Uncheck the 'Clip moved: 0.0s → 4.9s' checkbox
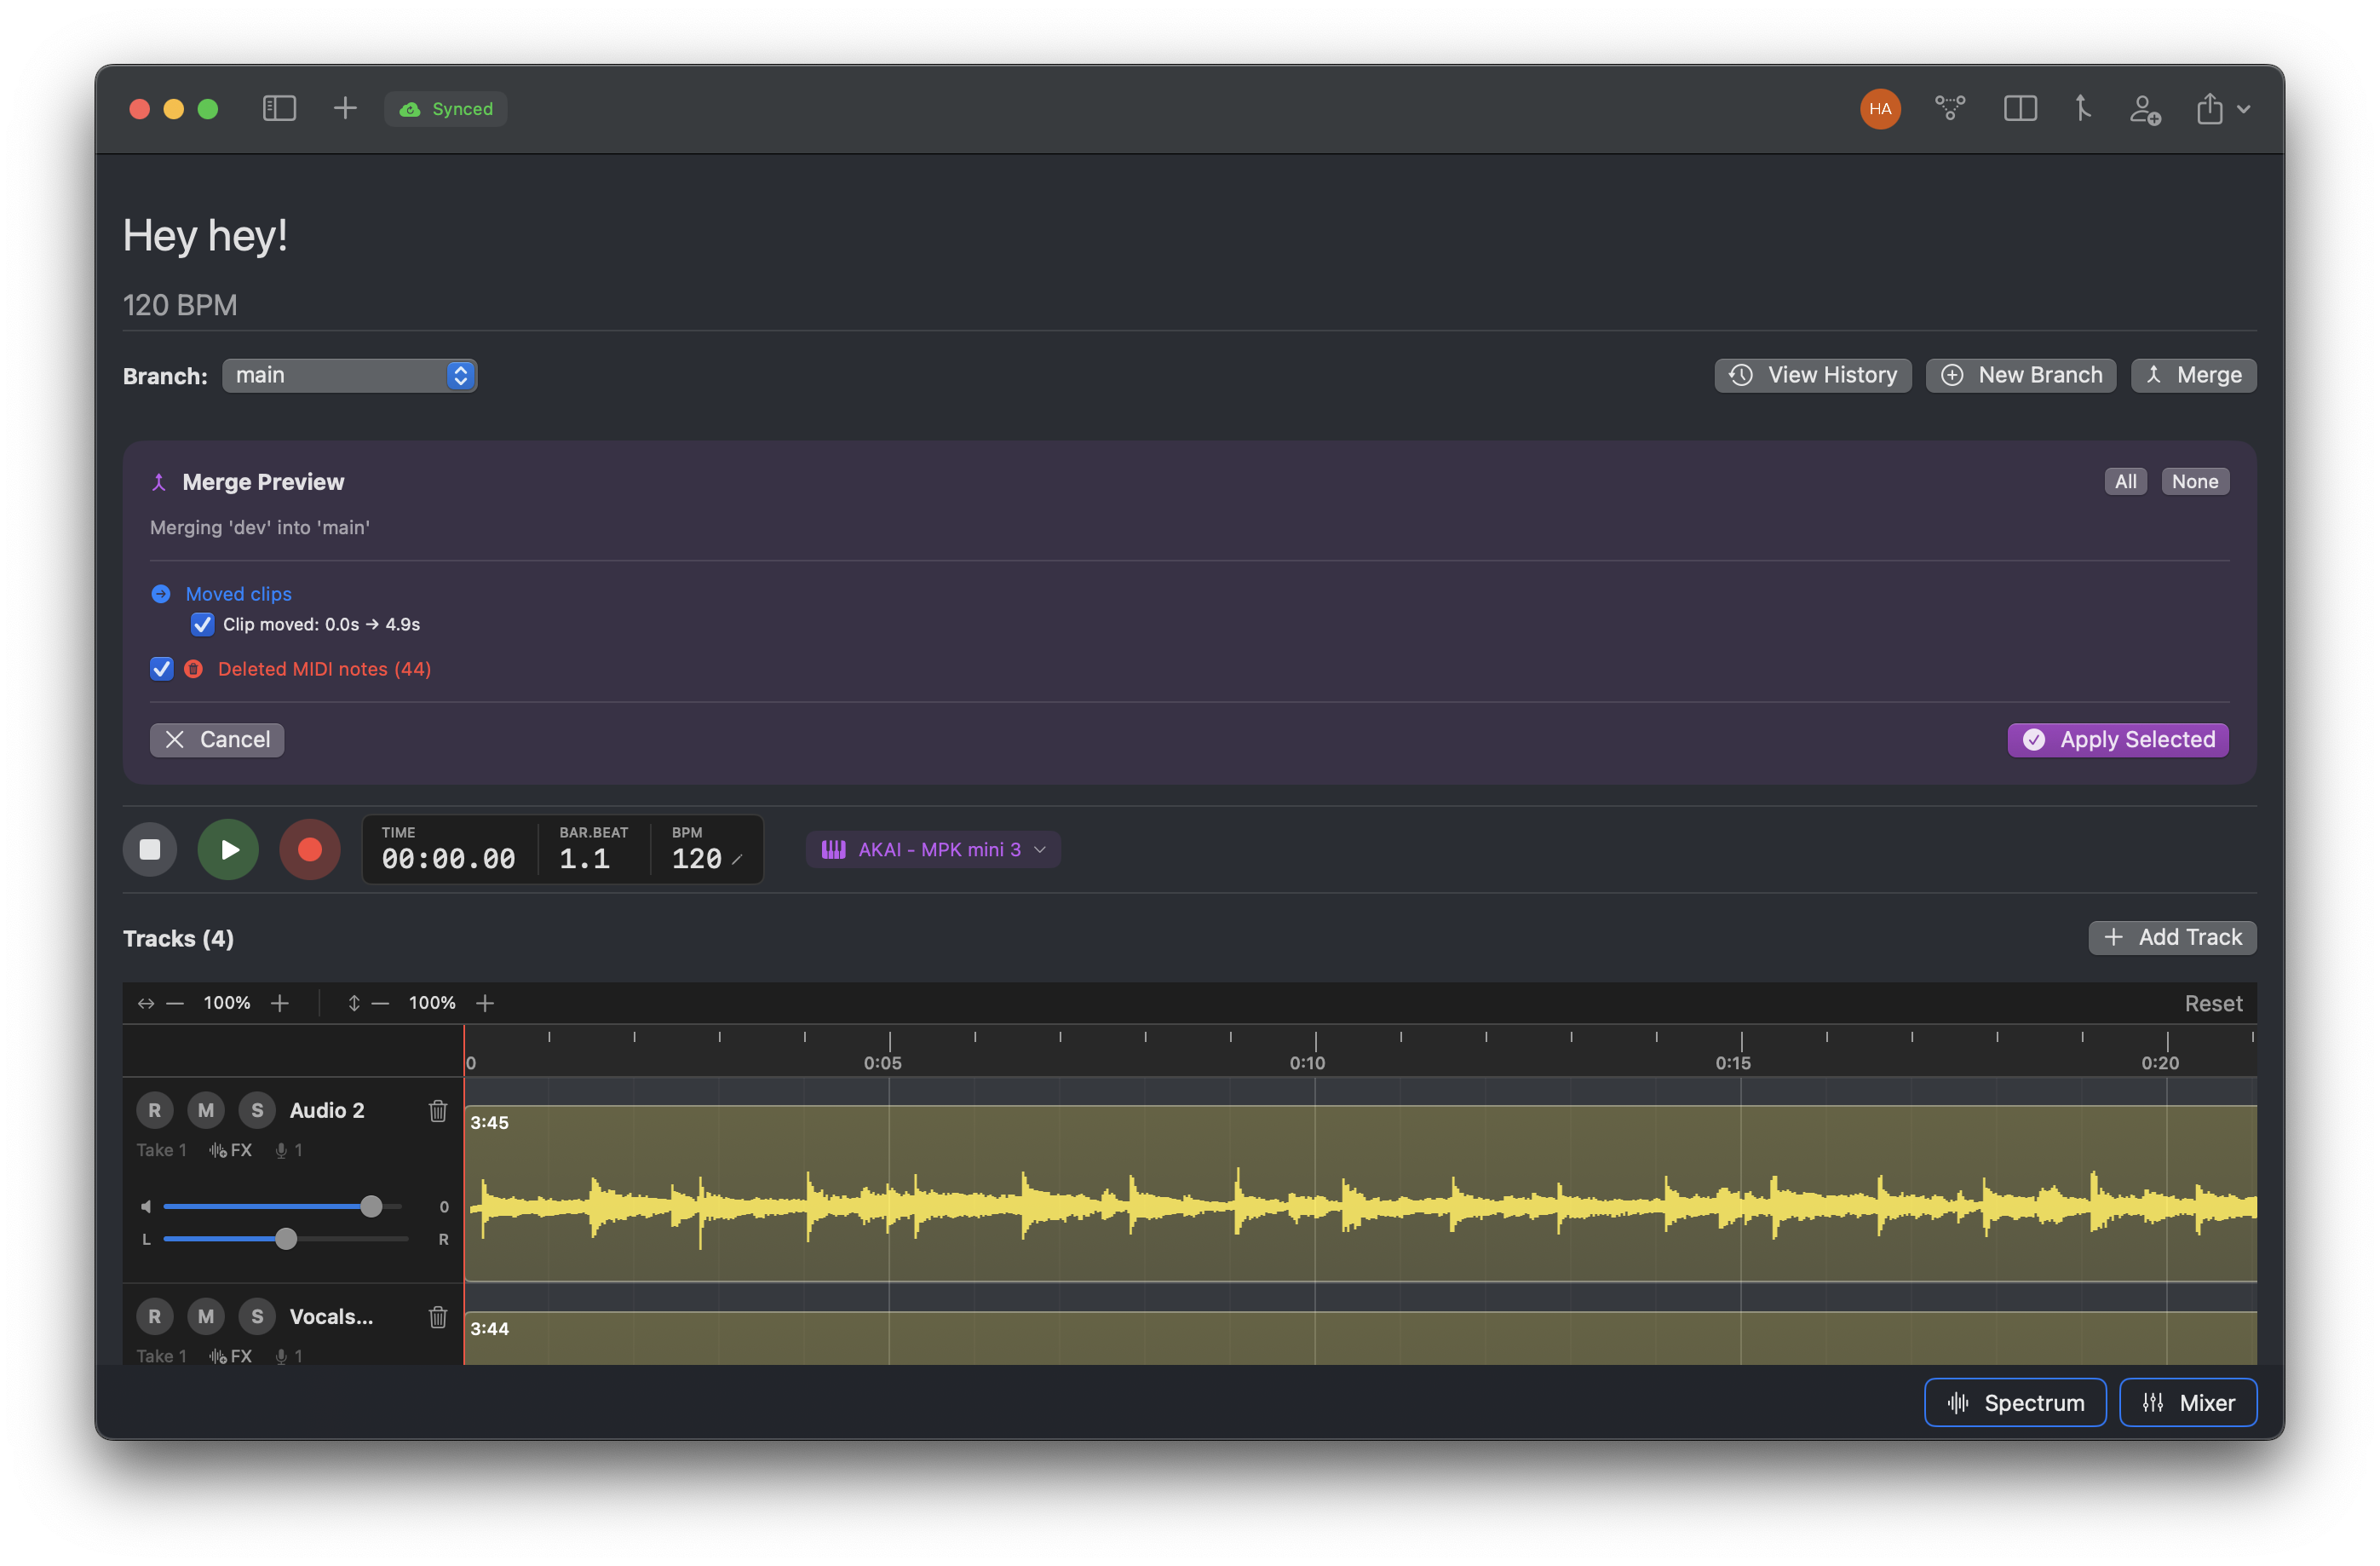 coord(202,624)
